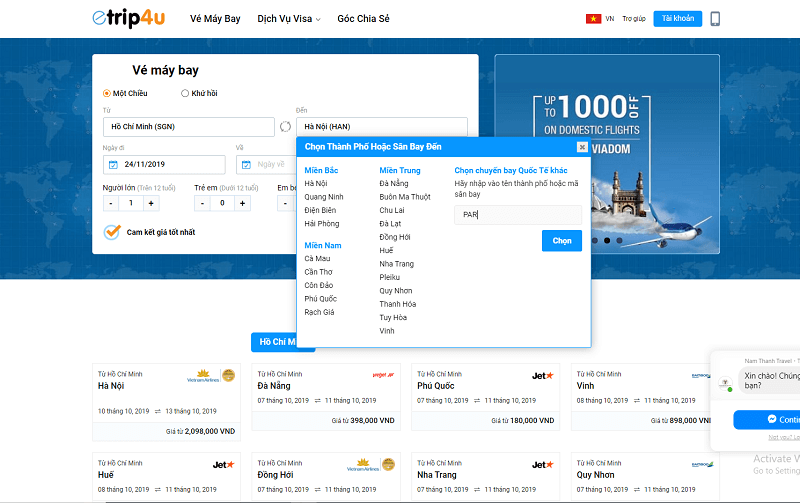
Task: Click Jetstar logo on Huế card
Action: click(223, 465)
